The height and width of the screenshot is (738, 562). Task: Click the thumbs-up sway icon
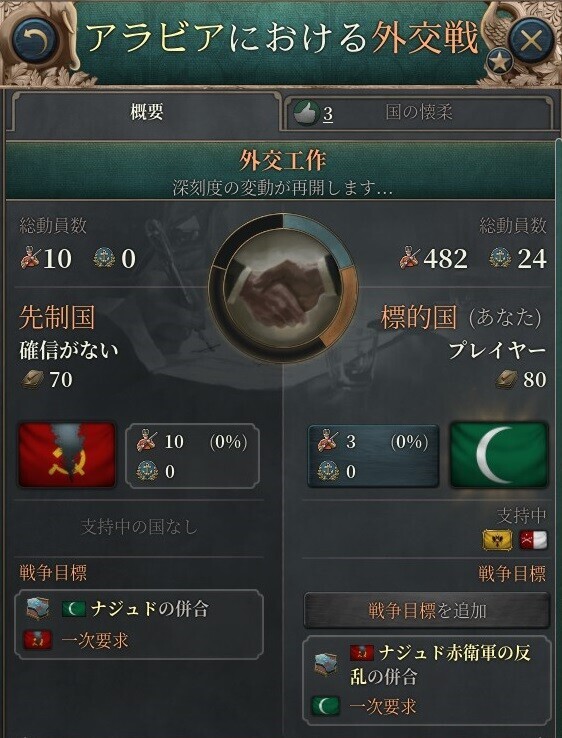pyautogui.click(x=305, y=113)
